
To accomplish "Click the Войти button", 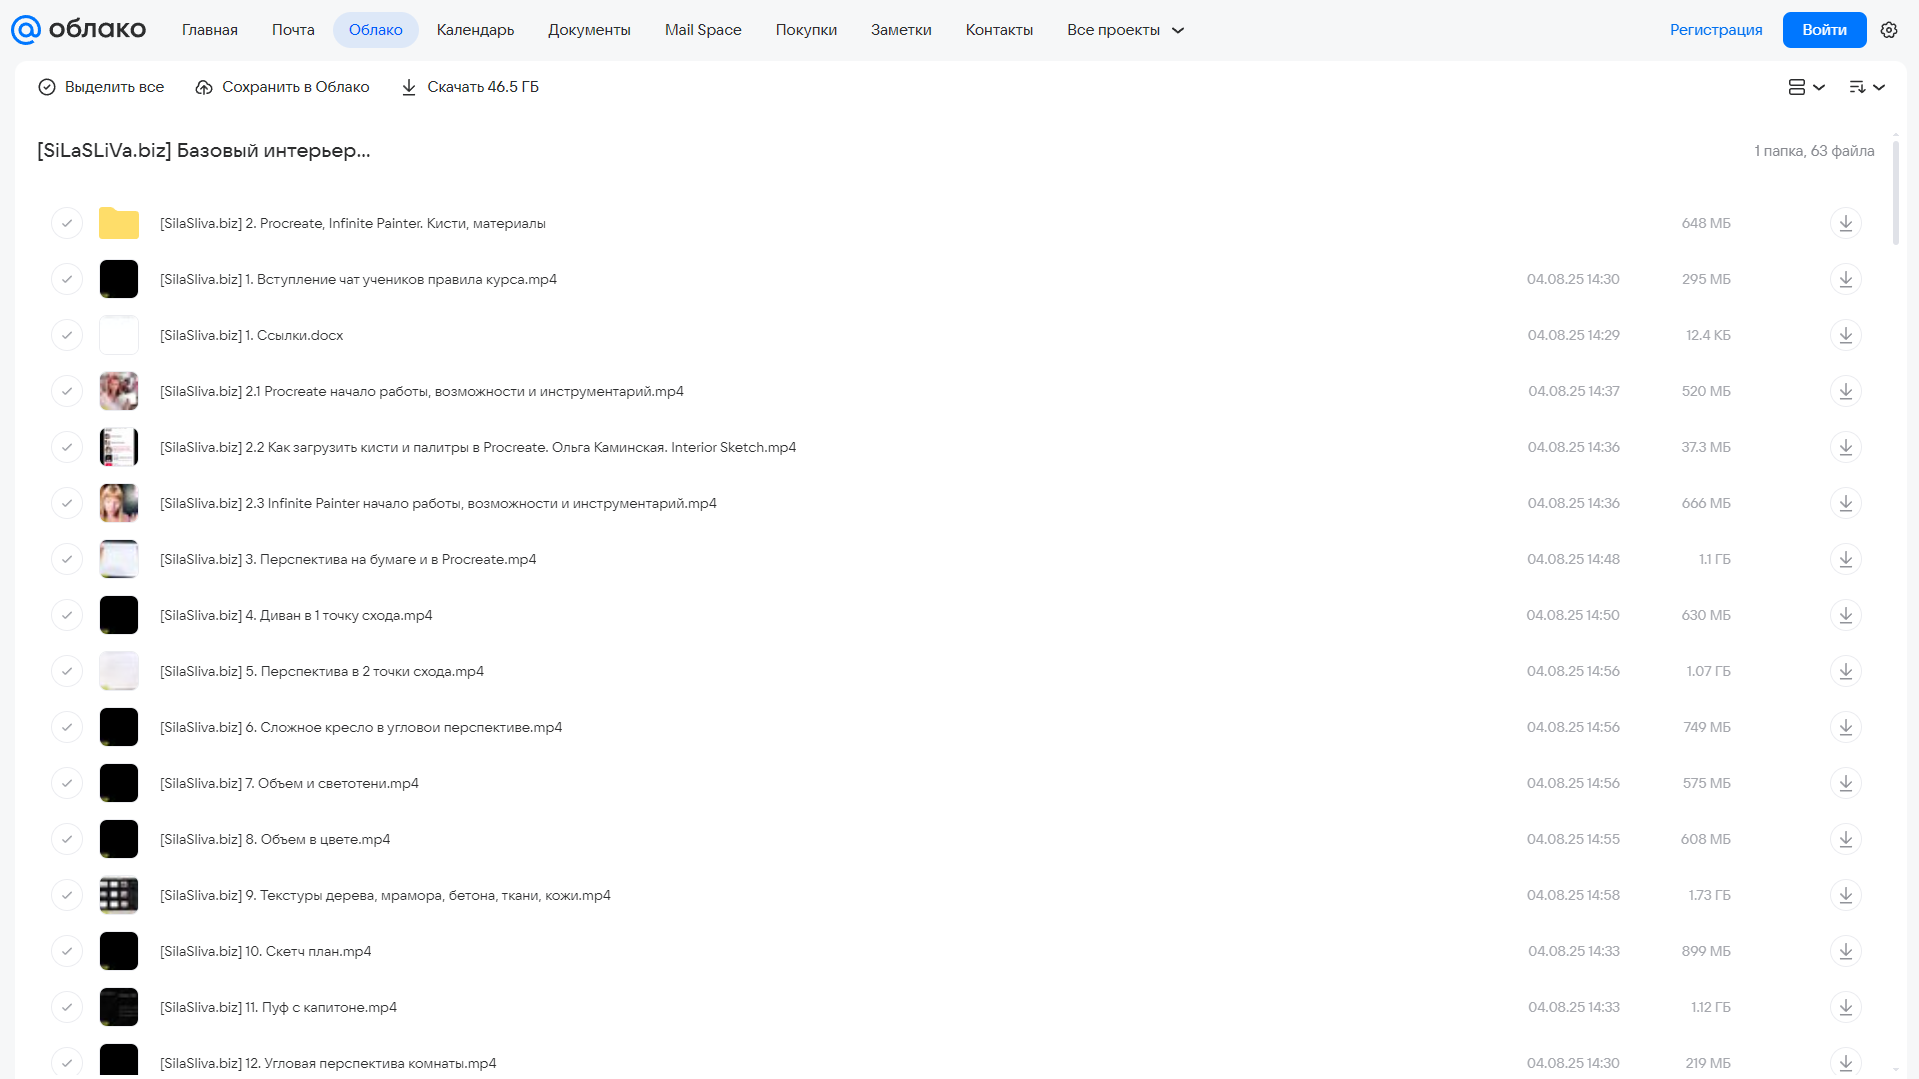I will click(x=1824, y=30).
